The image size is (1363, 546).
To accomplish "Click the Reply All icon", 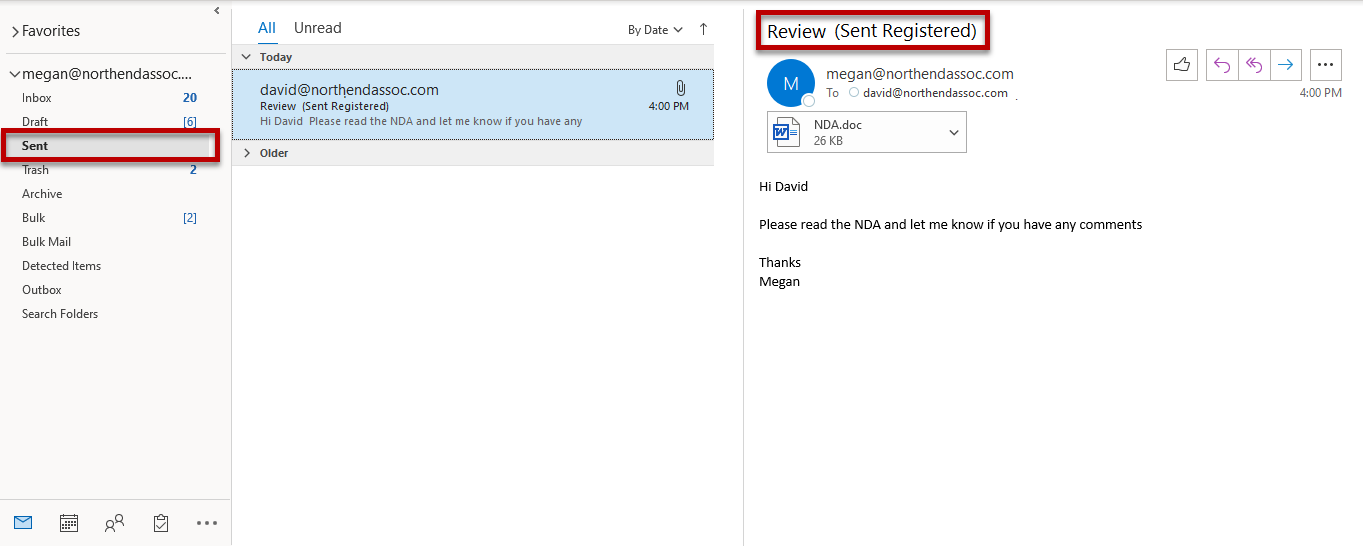I will point(1253,65).
